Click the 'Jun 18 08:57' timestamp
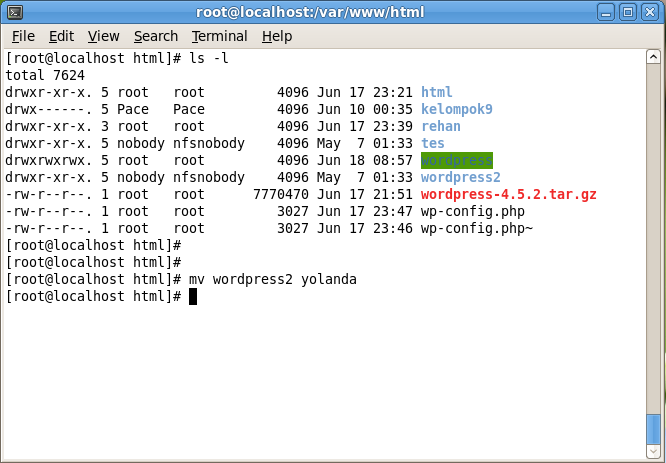 click(x=364, y=160)
